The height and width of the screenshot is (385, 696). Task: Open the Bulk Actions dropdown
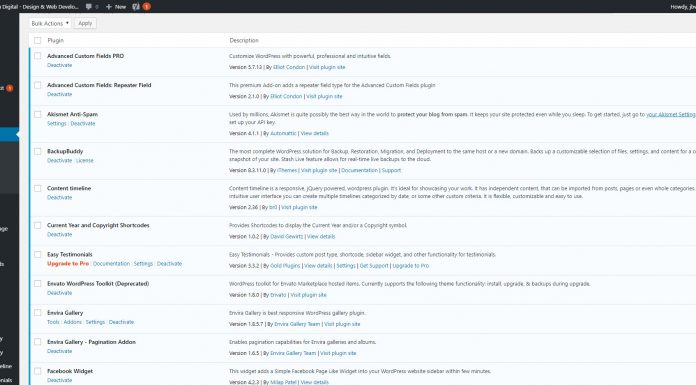pos(50,23)
